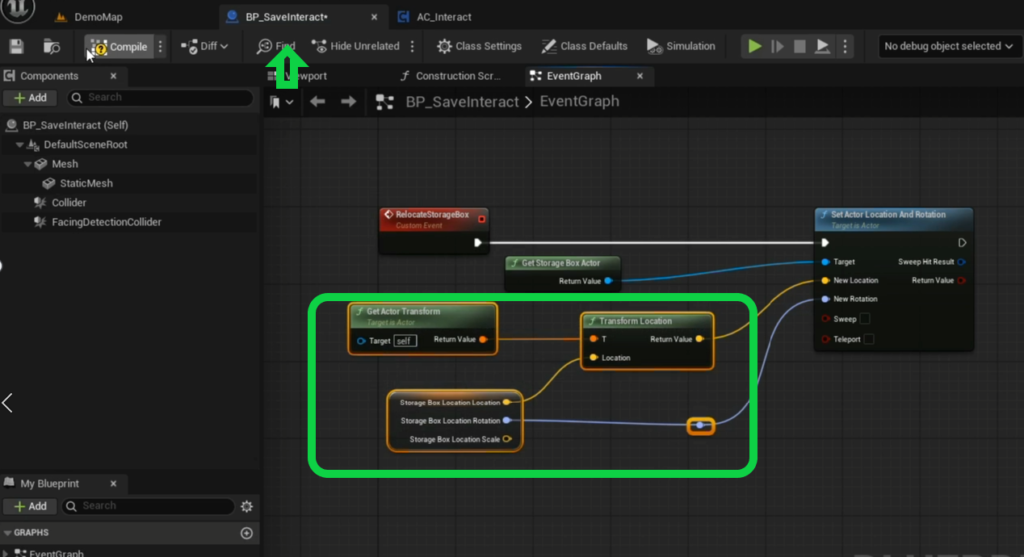
Task: Select Collider component
Action: [69, 202]
